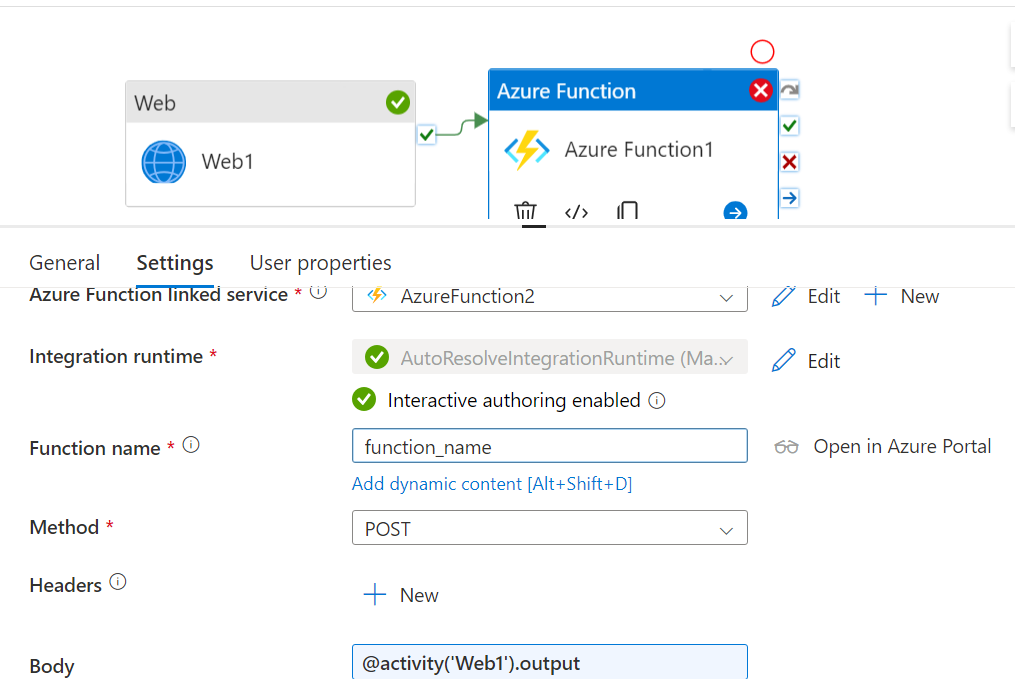This screenshot has width=1015, height=683.
Task: Show info about Azure Function linked service
Action: click(318, 292)
